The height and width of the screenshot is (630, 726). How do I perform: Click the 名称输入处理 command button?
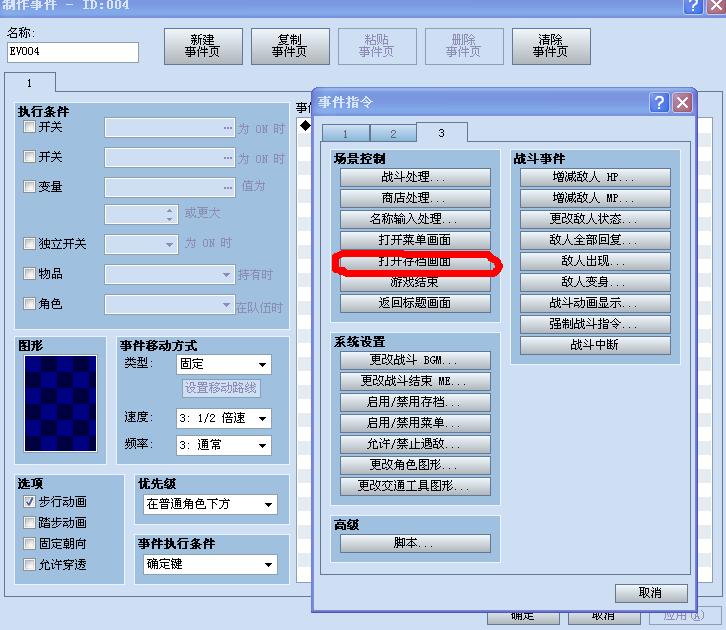[415, 219]
